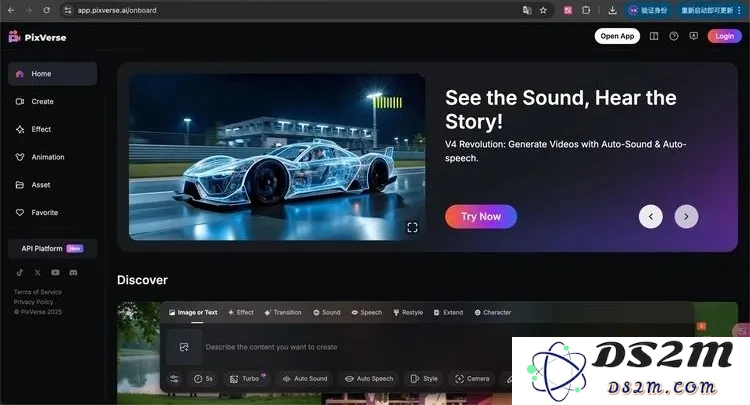Click the racing car banner video
The image size is (750, 405).
(x=277, y=157)
